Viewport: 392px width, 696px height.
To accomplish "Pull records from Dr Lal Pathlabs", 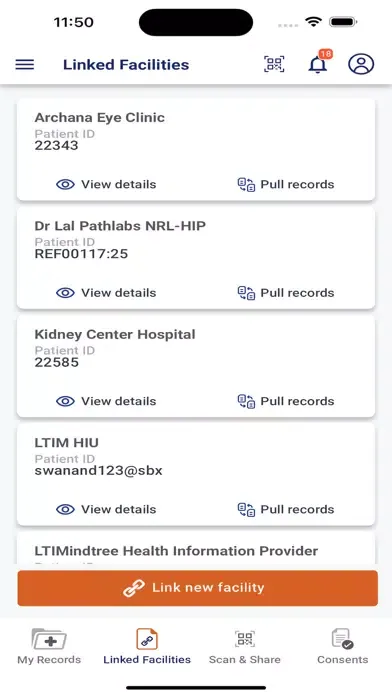I will point(286,293).
